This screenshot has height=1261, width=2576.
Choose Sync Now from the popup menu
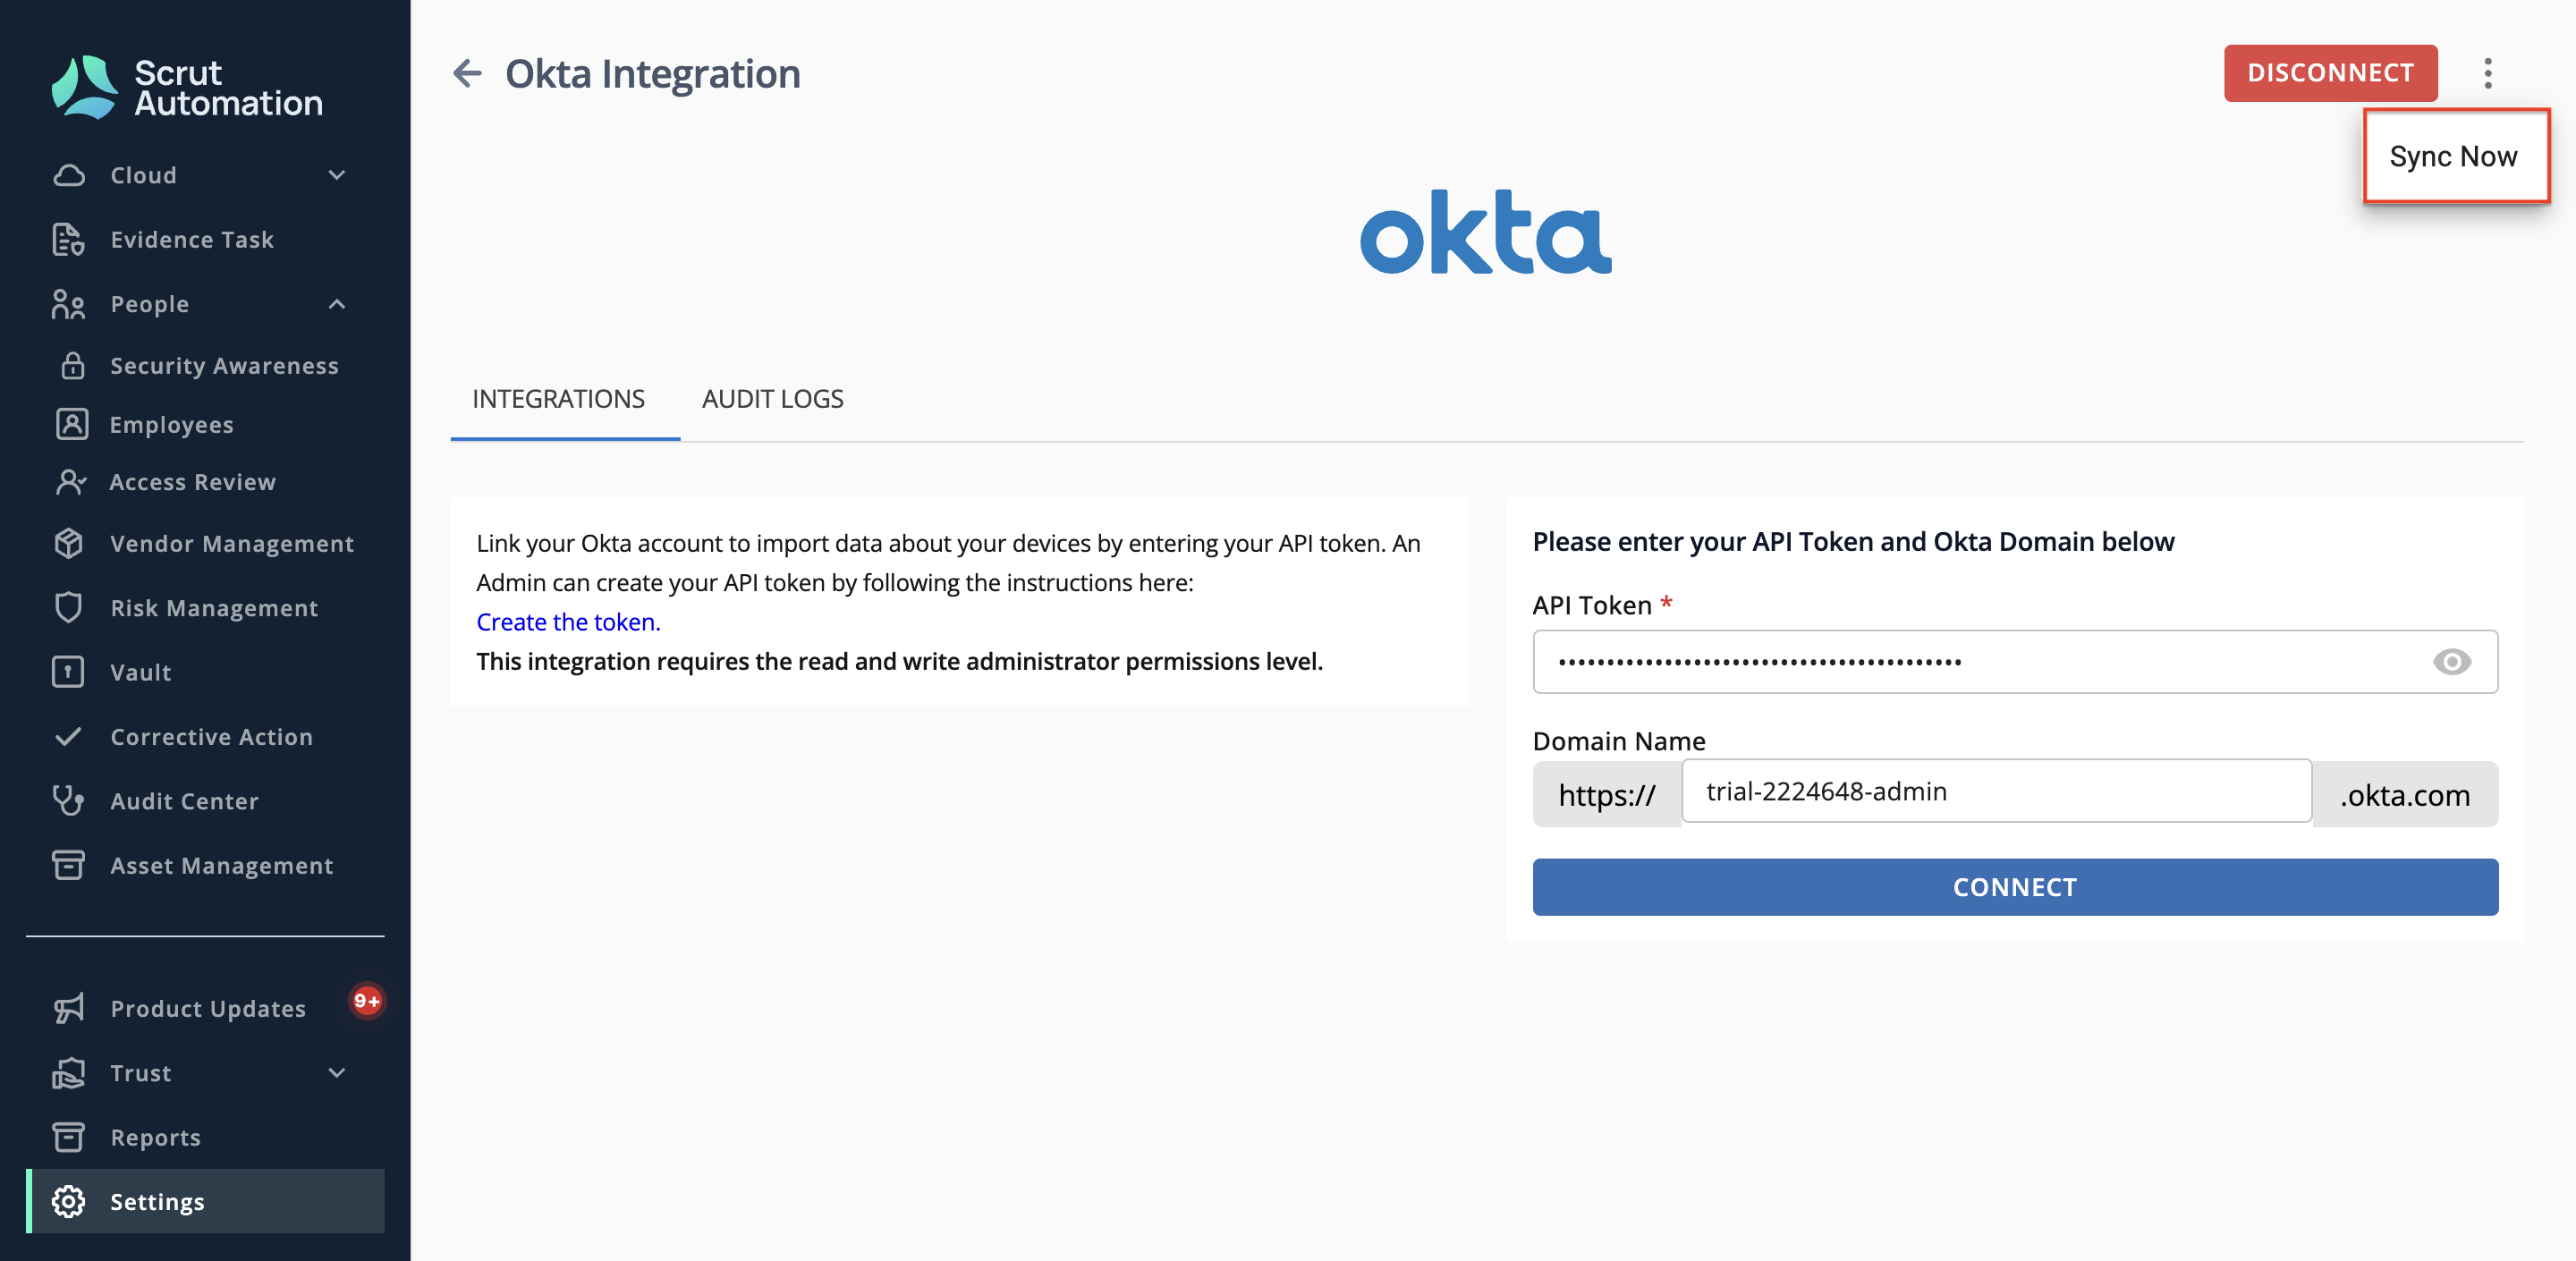[x=2456, y=156]
